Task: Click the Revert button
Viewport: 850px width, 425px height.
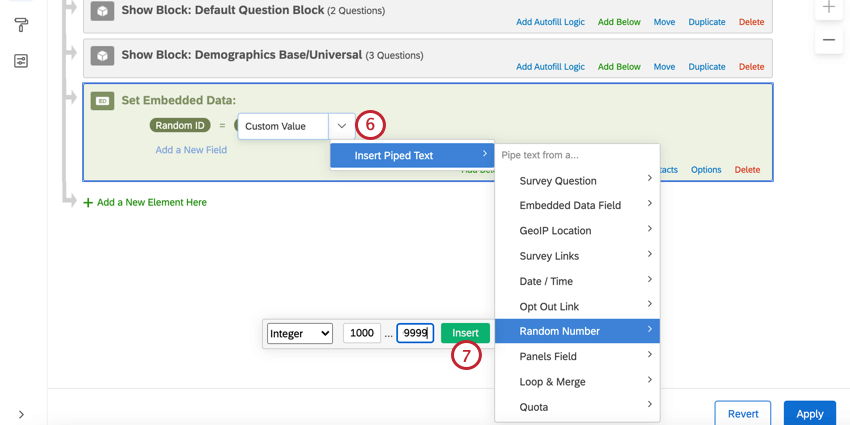Action: (x=743, y=413)
